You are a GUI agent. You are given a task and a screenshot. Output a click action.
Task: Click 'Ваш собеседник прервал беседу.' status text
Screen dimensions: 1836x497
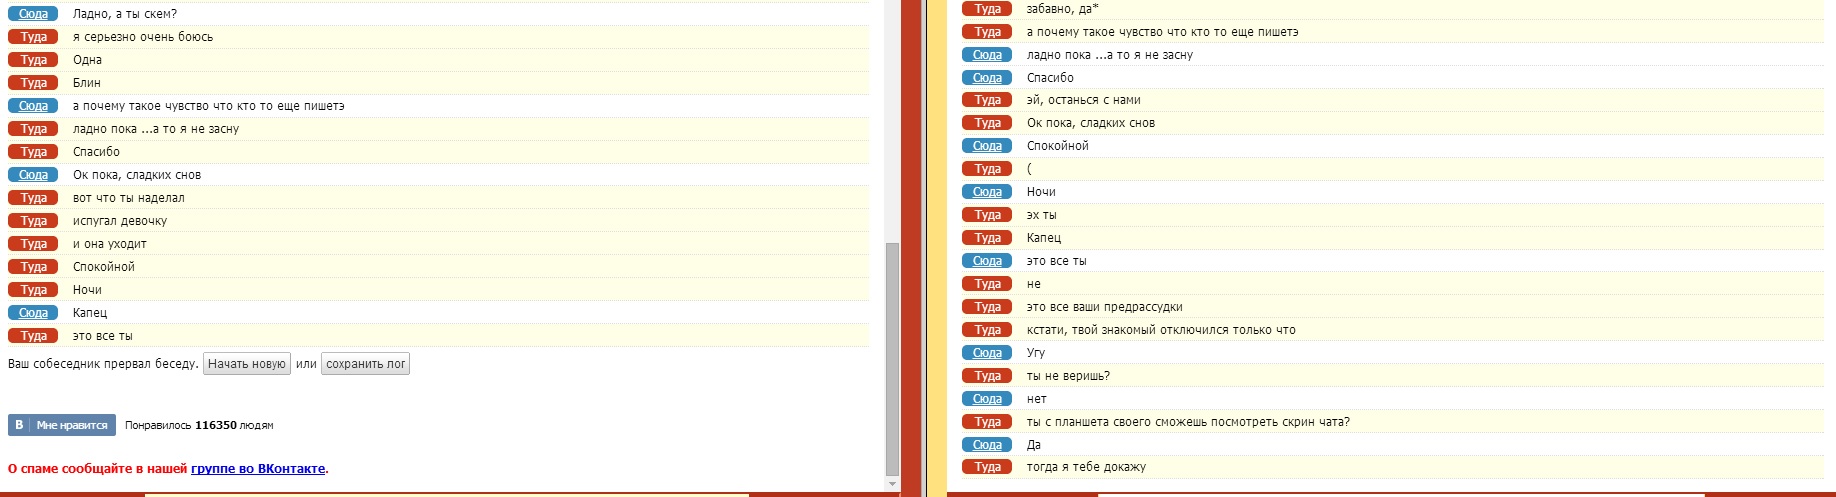click(x=103, y=364)
